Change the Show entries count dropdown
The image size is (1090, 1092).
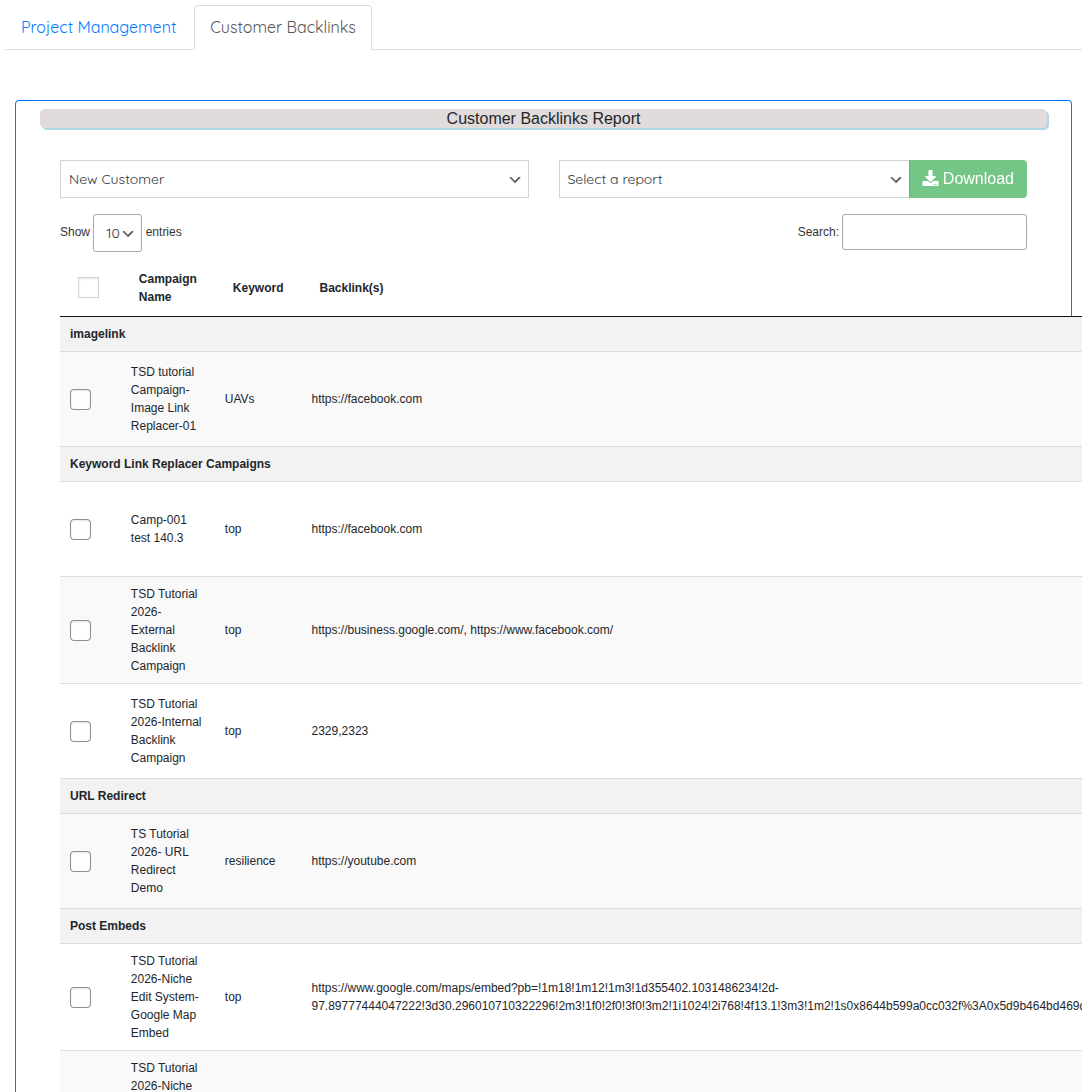(x=117, y=233)
